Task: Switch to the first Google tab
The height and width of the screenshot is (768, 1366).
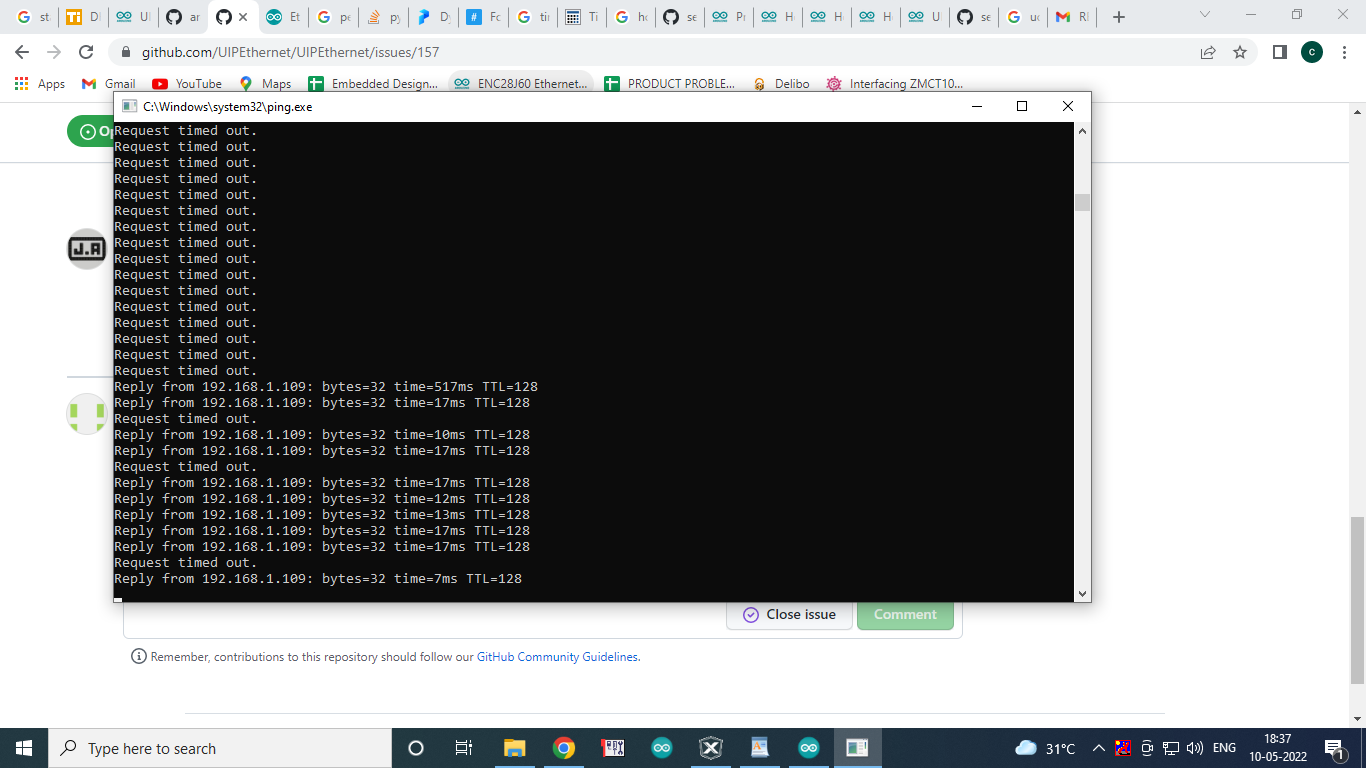Action: pyautogui.click(x=33, y=17)
